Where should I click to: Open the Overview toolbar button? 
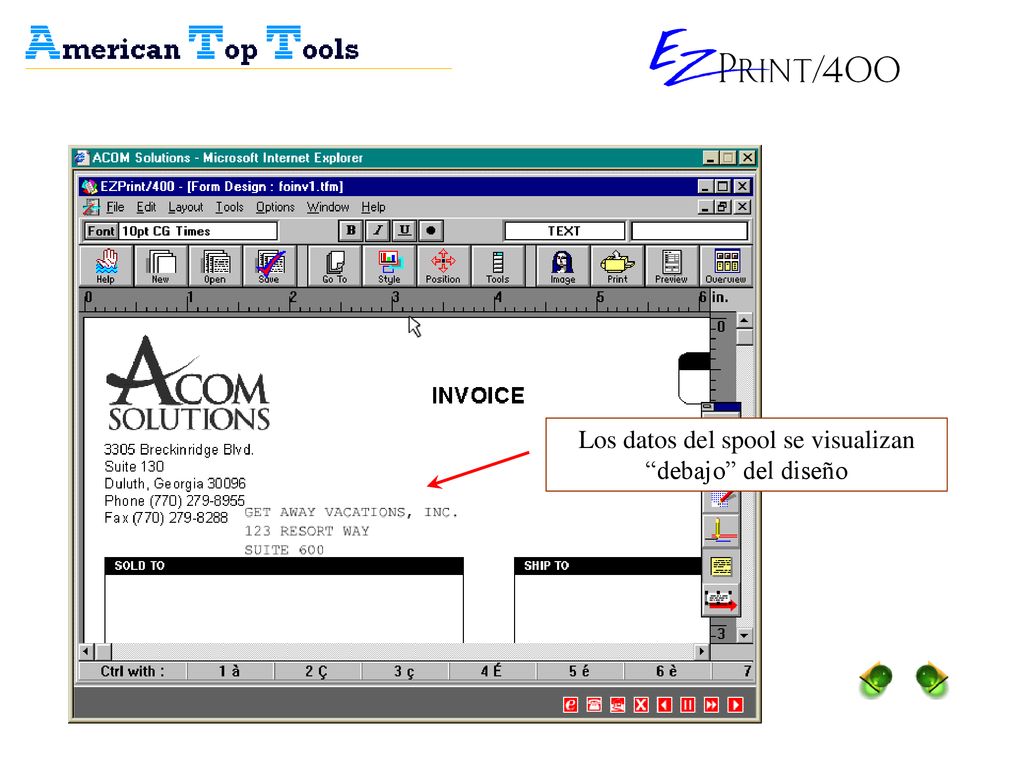[x=726, y=266]
